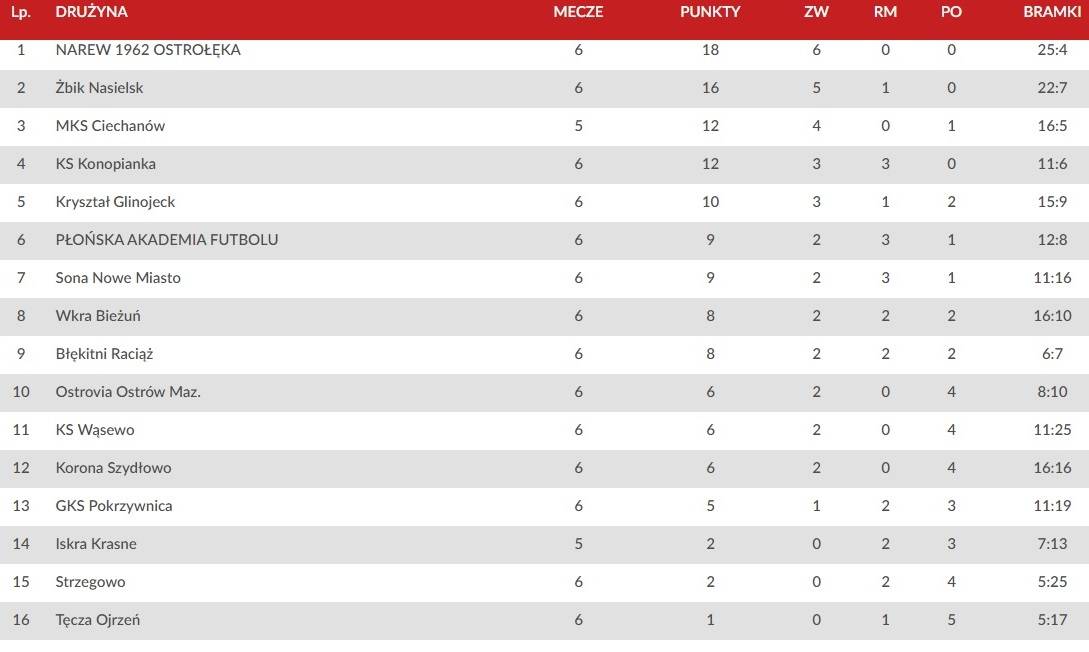Screen dimensions: 1089x652
Task: Click Ostrovia Ostrów Maz. team name
Action: point(128,392)
